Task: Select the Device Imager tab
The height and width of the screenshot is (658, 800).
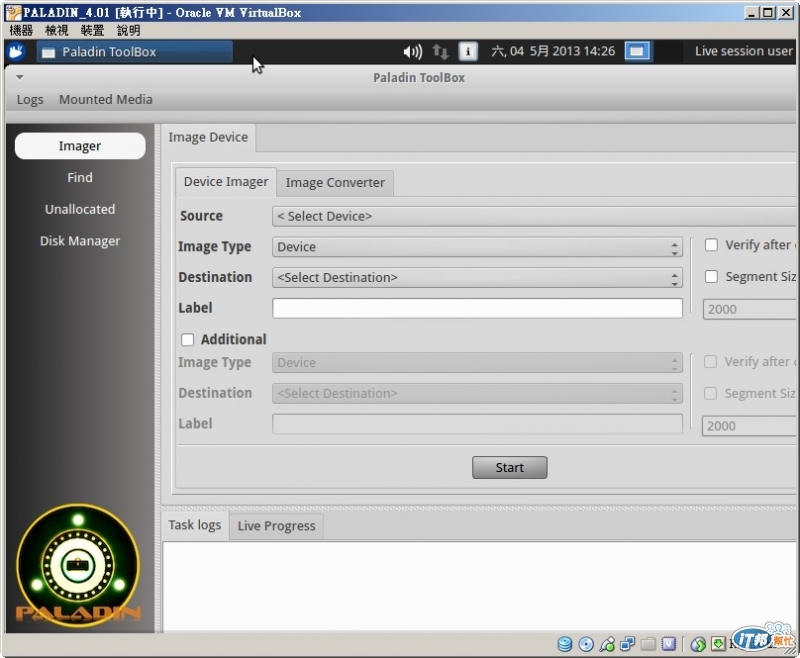Action: (x=226, y=182)
